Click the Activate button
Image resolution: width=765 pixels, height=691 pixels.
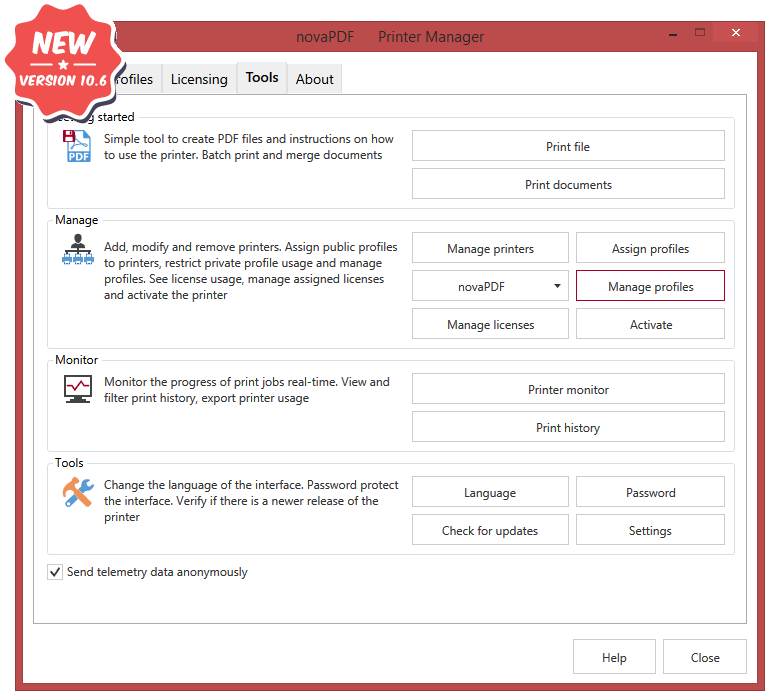[x=650, y=325]
